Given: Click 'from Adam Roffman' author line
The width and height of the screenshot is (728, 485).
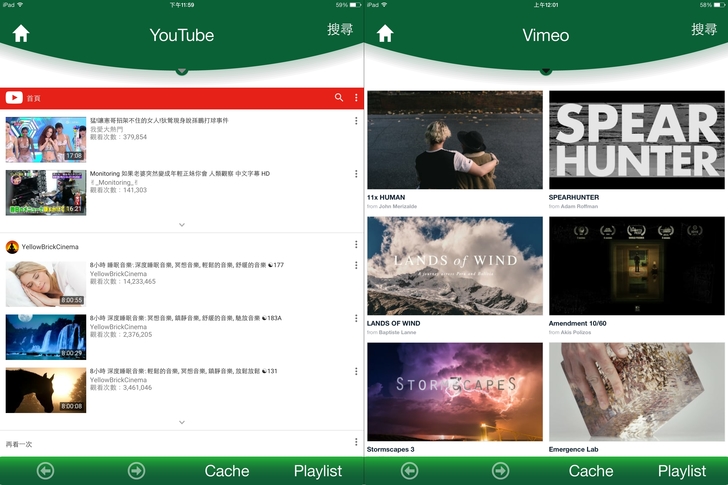Looking at the screenshot, I should click(x=573, y=206).
